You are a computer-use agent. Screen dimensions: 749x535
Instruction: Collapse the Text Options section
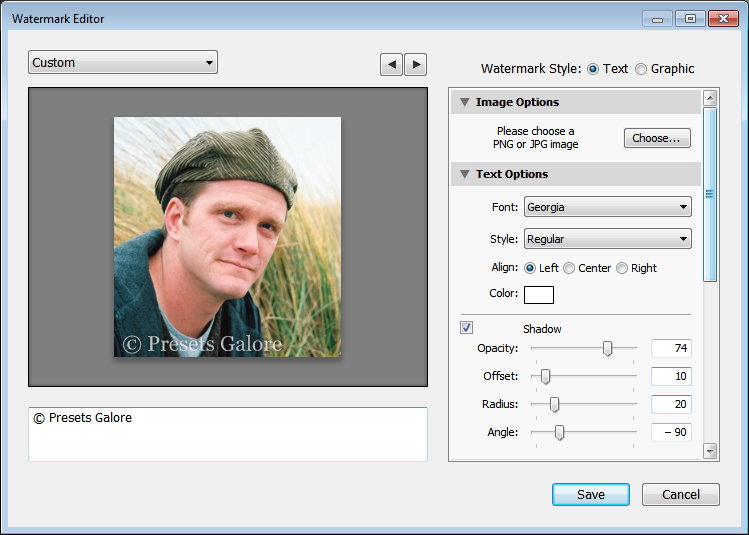tap(464, 174)
